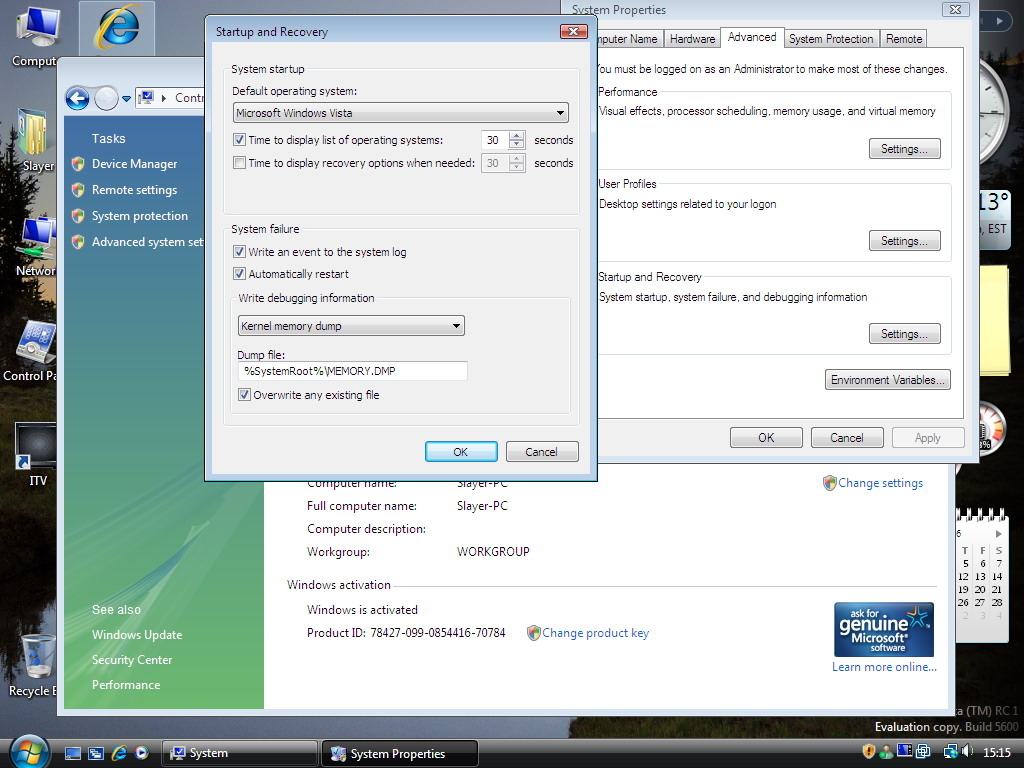
Task: Click the network connection tray icon
Action: click(950, 752)
